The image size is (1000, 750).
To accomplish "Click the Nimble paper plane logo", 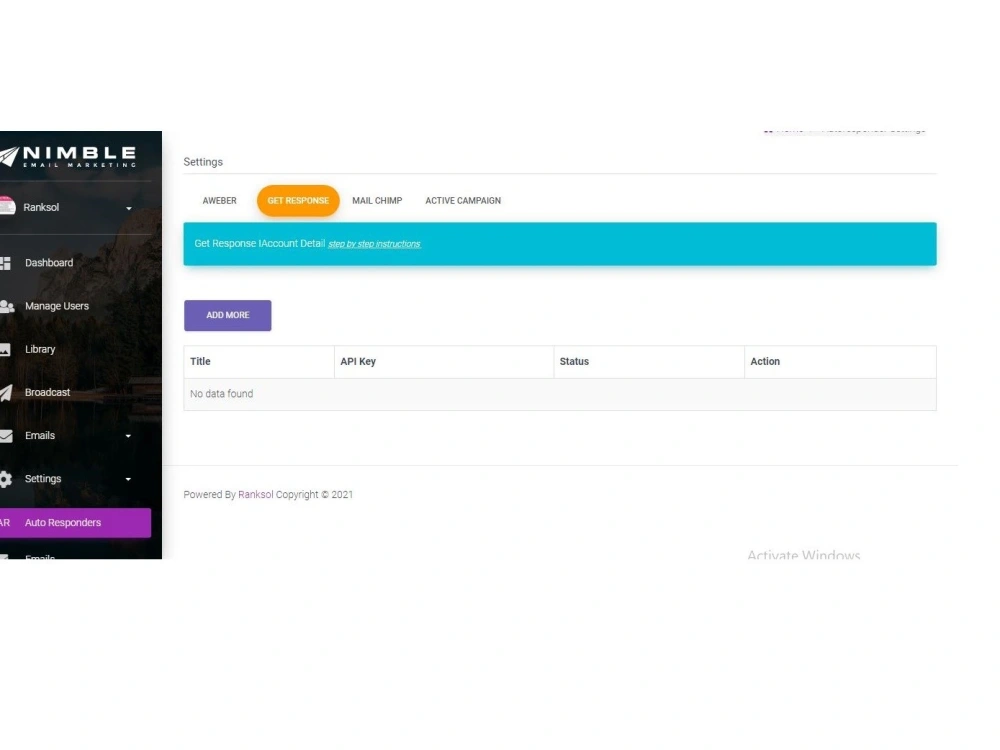I will pos(10,156).
